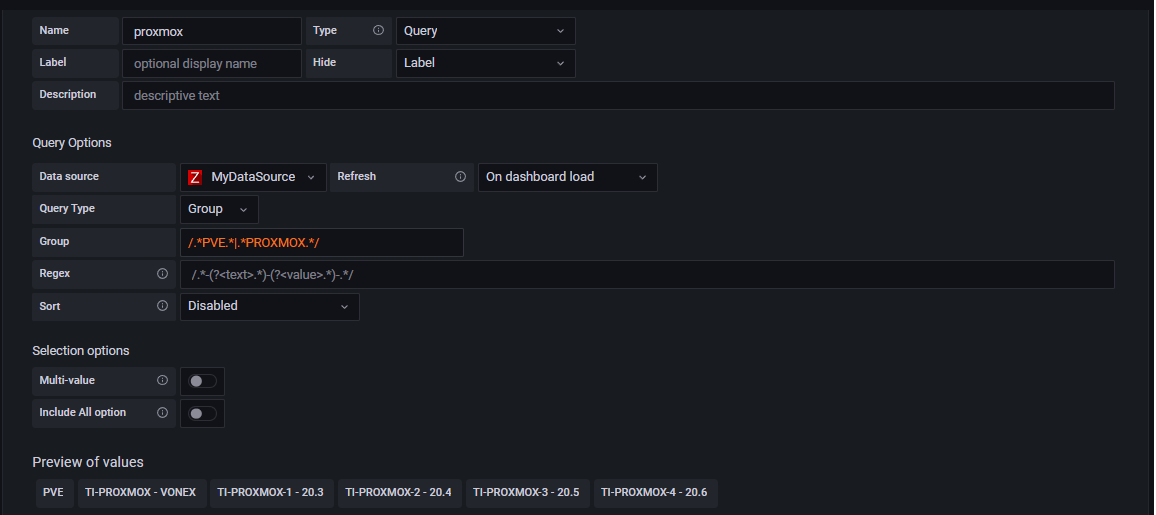Click the red Zabbix data source icon
This screenshot has width=1156, height=515.
click(x=195, y=177)
